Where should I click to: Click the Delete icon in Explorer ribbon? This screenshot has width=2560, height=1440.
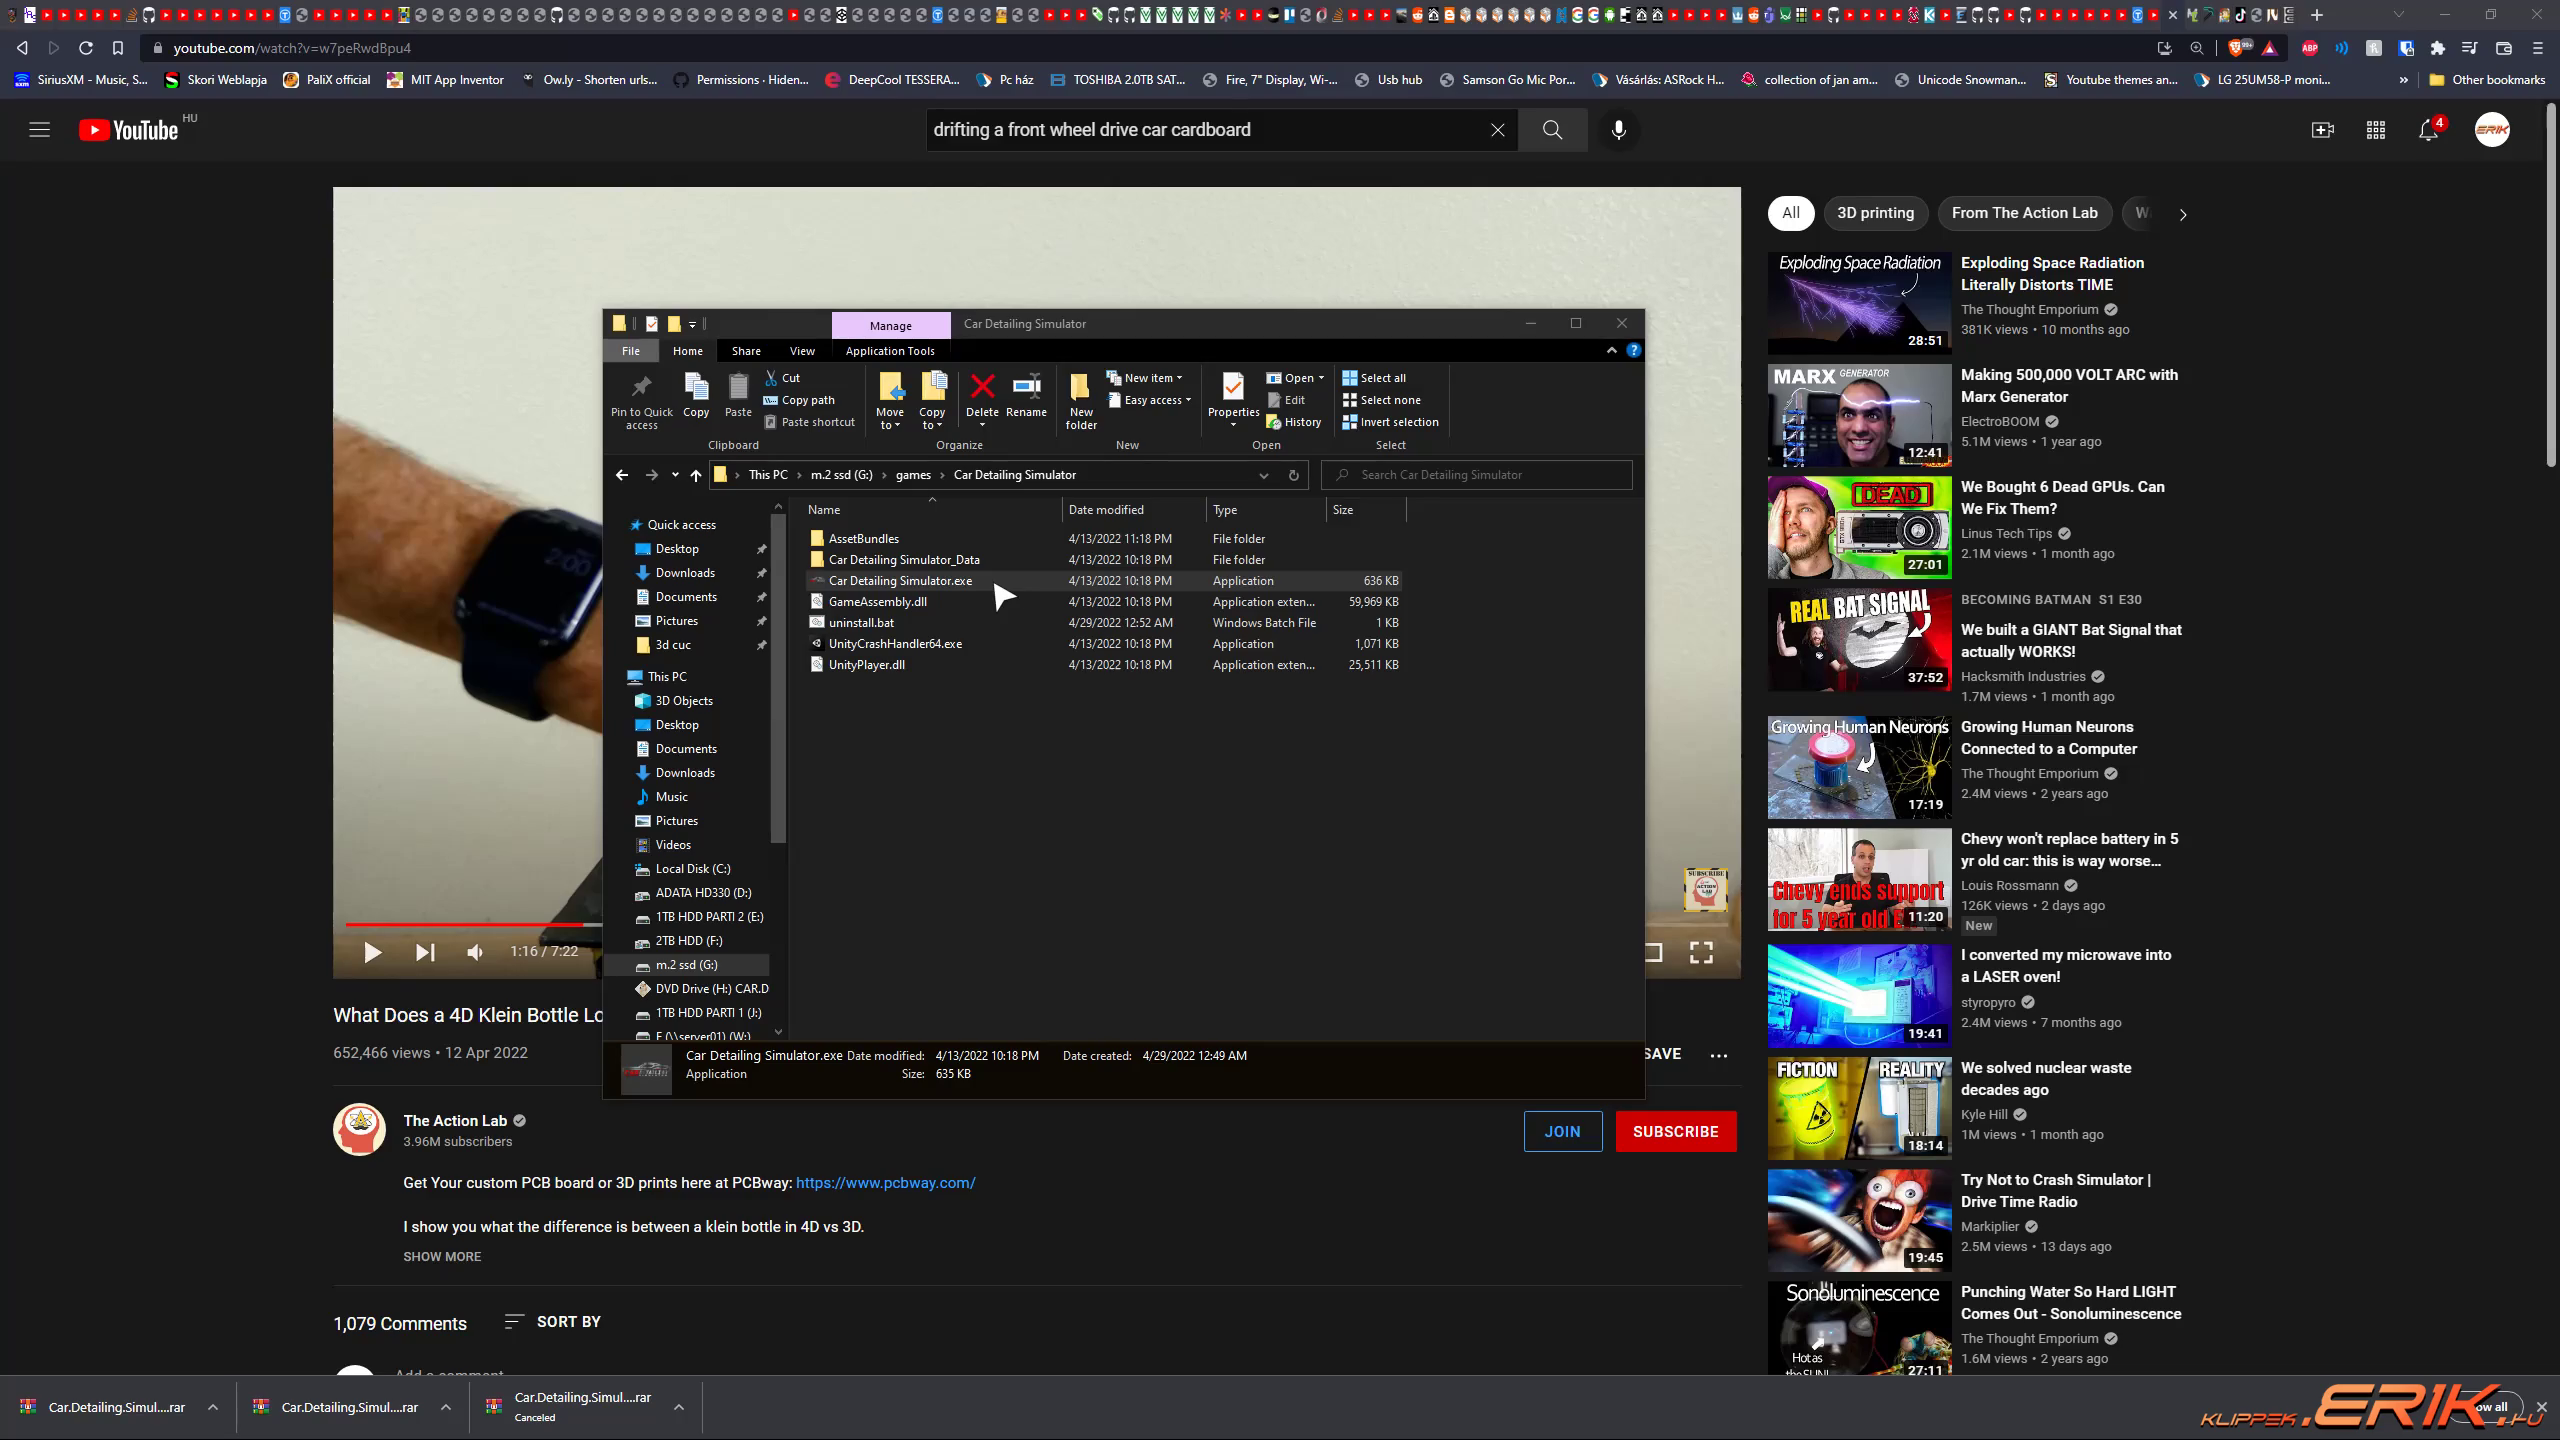pos(982,388)
